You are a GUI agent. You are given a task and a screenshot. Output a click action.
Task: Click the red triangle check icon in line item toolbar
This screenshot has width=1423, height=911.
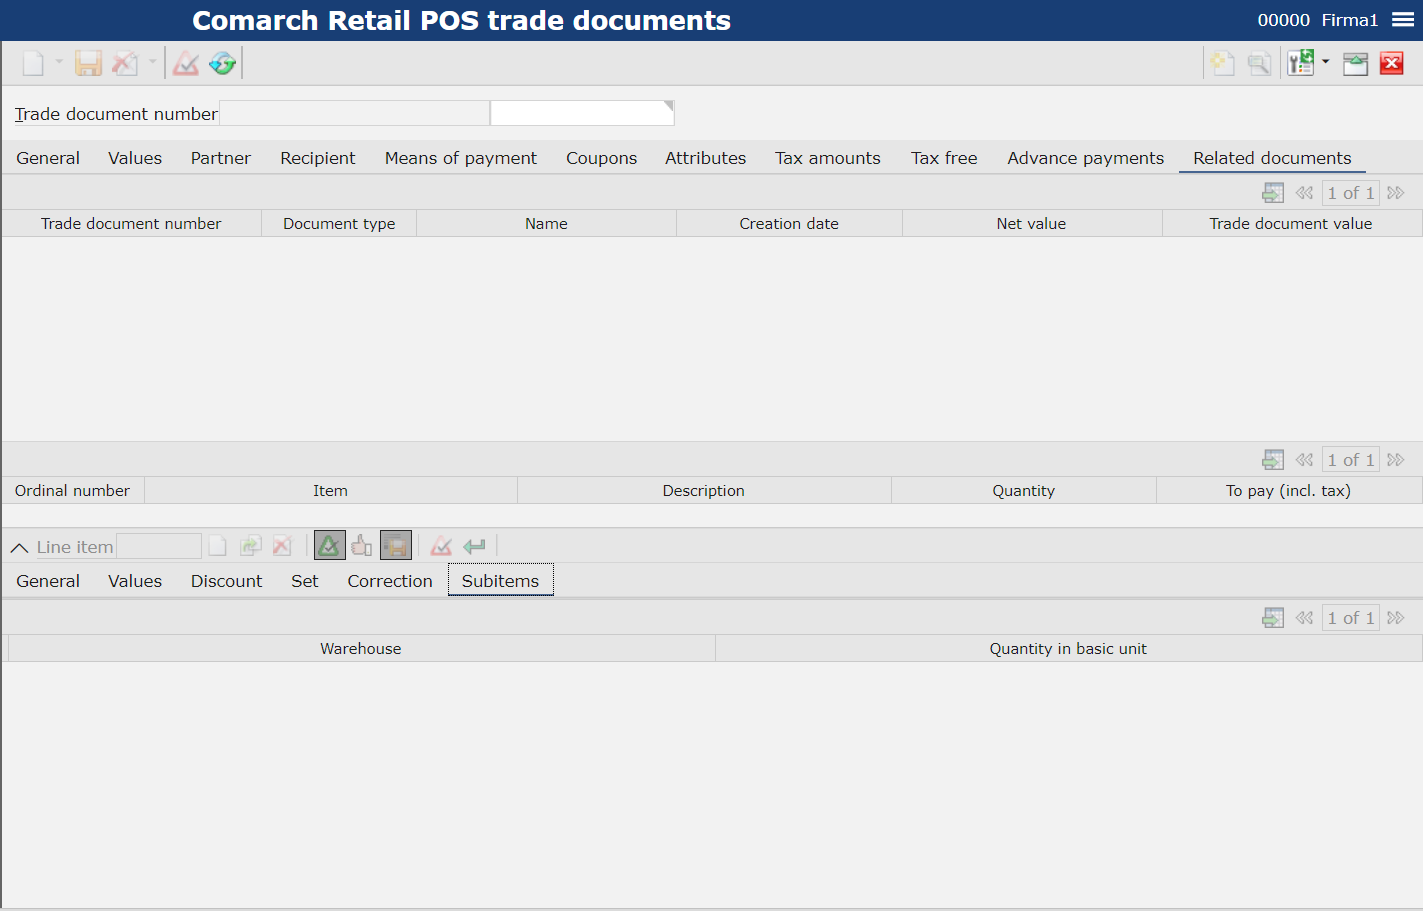coord(441,546)
